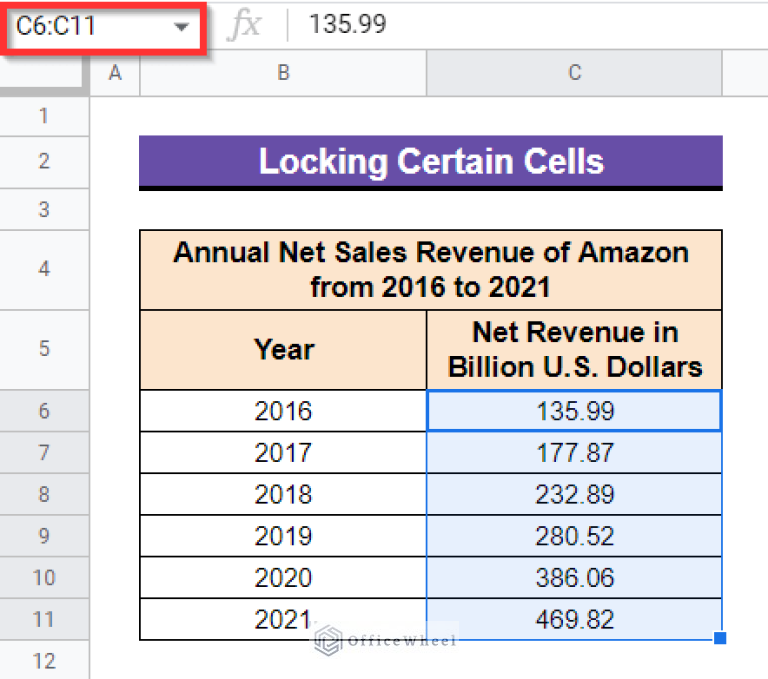The width and height of the screenshot is (768, 679).
Task: Select row 8 header
Action: coord(45,494)
